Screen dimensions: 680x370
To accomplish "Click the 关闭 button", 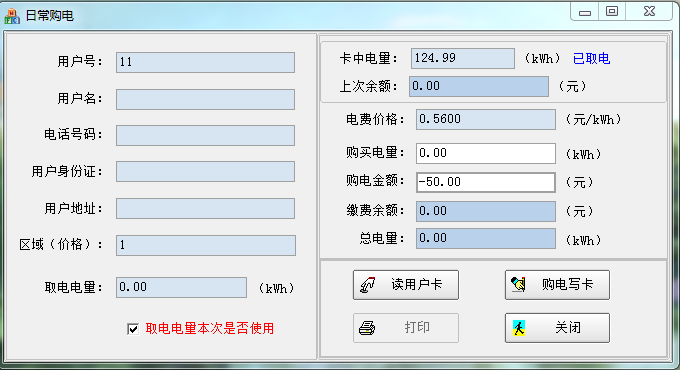I will point(557,328).
